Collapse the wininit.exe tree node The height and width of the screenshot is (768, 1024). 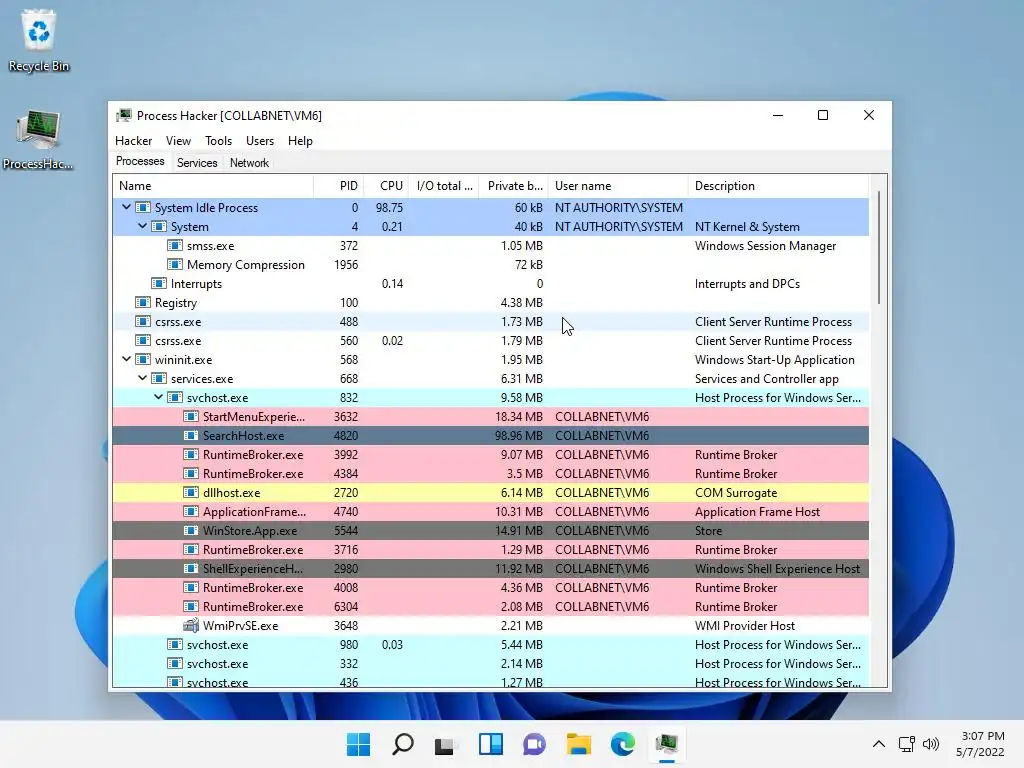pos(126,359)
